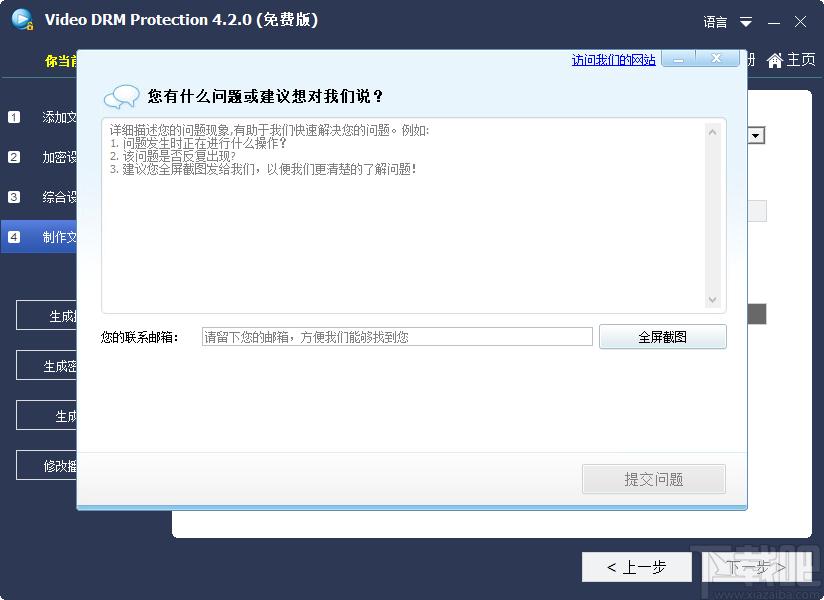This screenshot has height=600, width=824.
Task: Click the text area scroll down arrow
Action: 713,300
